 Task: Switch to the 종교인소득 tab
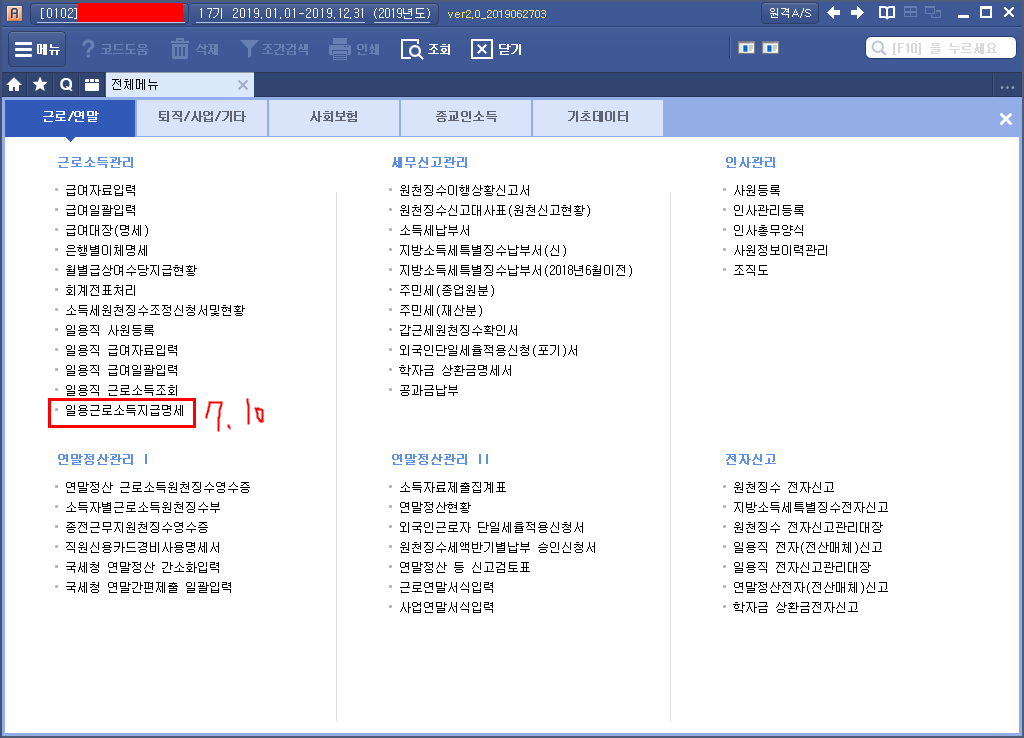click(466, 117)
